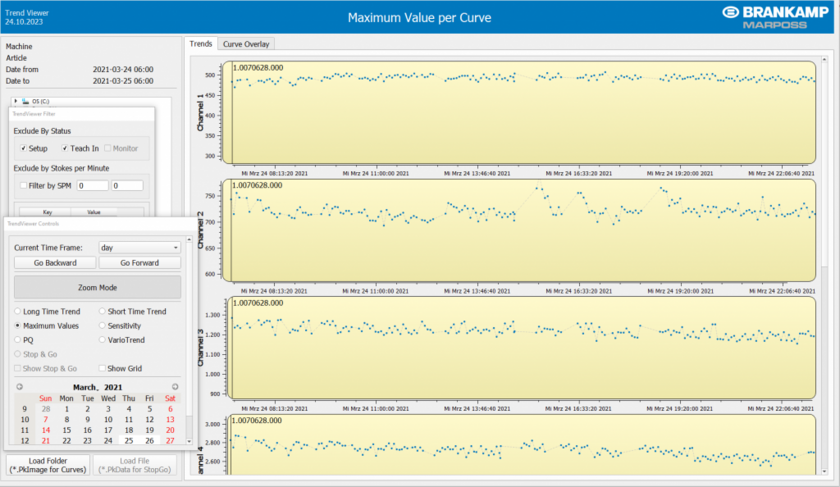Click the Channel 4 trend chart
This screenshot has height=487, width=840.
coord(520,445)
